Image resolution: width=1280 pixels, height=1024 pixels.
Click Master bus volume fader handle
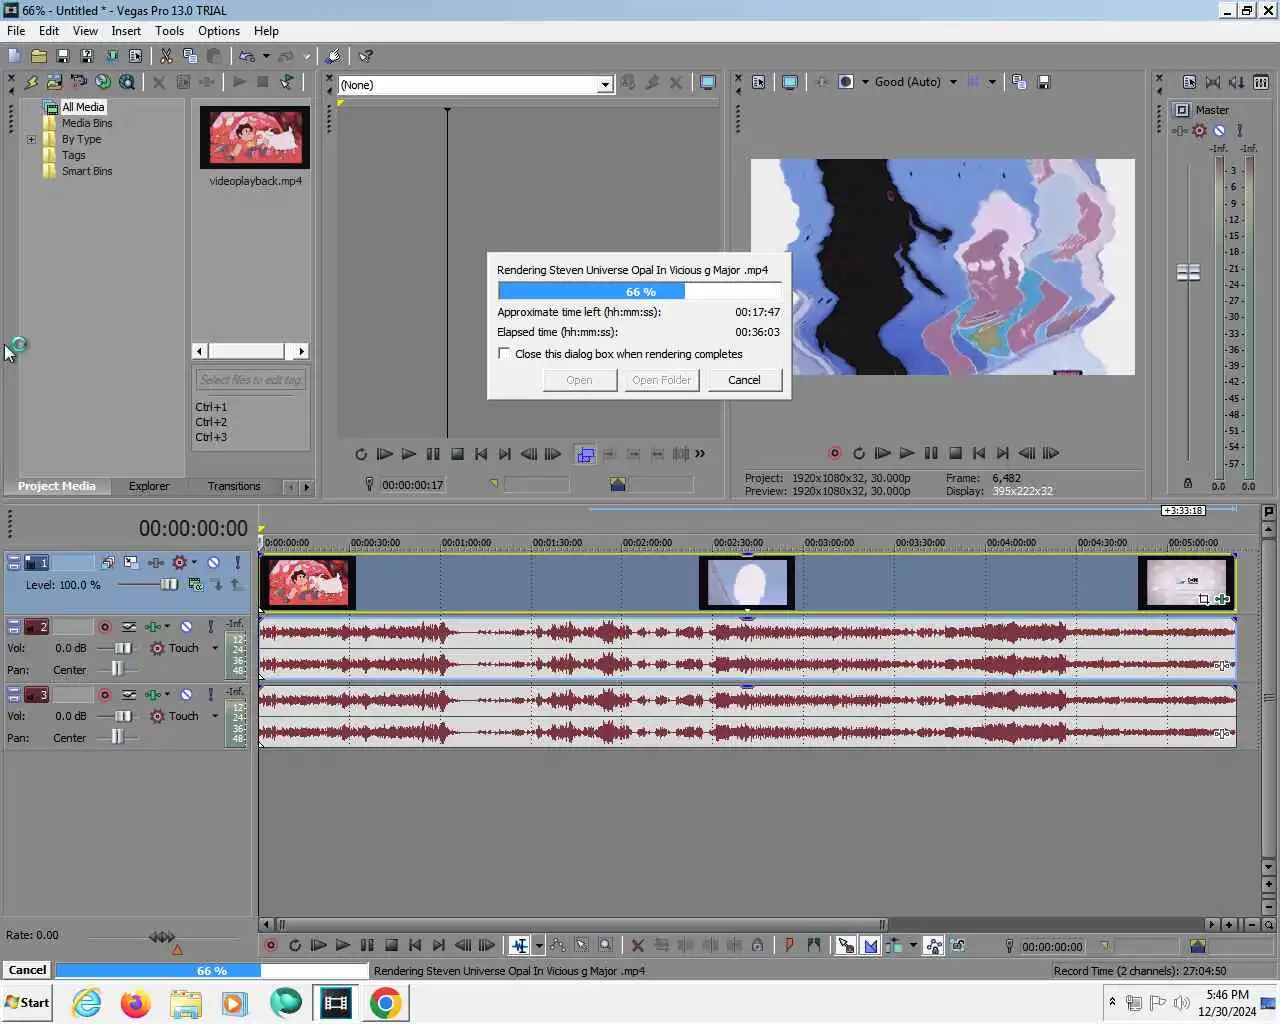coord(1188,272)
